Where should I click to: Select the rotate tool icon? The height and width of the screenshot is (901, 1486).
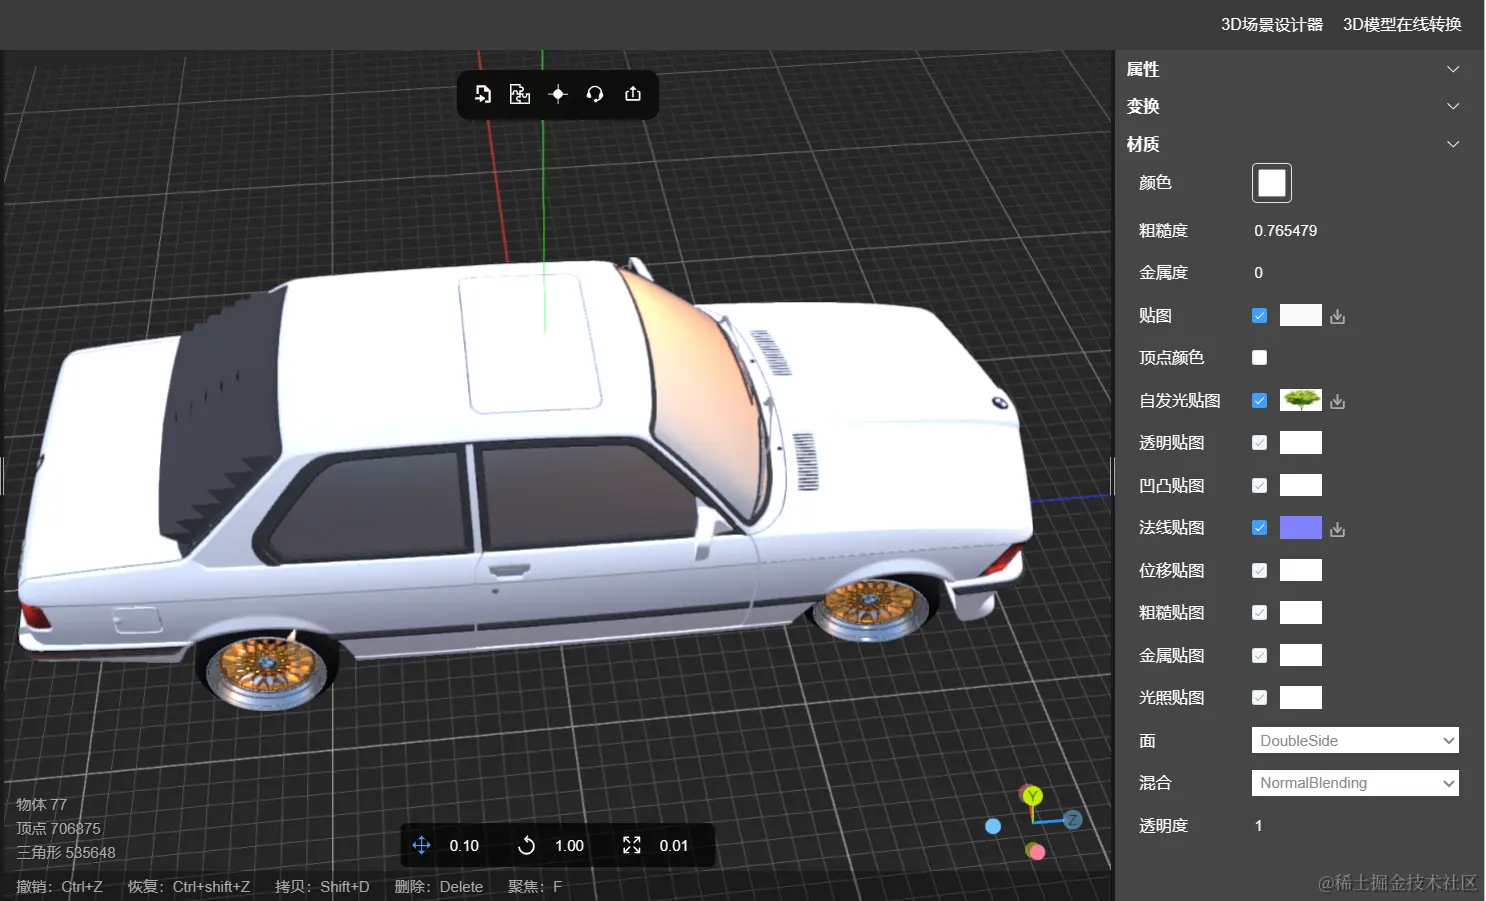coord(526,845)
